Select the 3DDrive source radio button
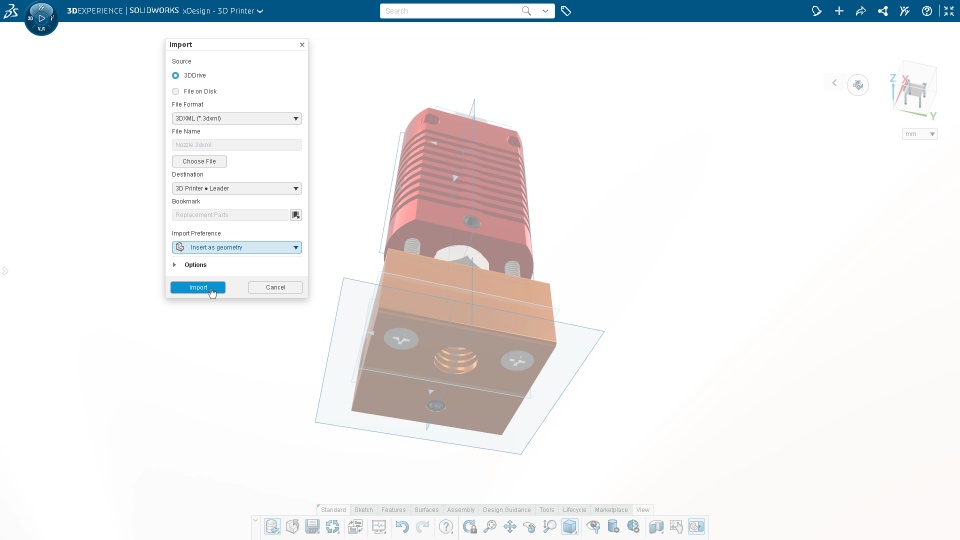The width and height of the screenshot is (960, 540). pos(176,75)
